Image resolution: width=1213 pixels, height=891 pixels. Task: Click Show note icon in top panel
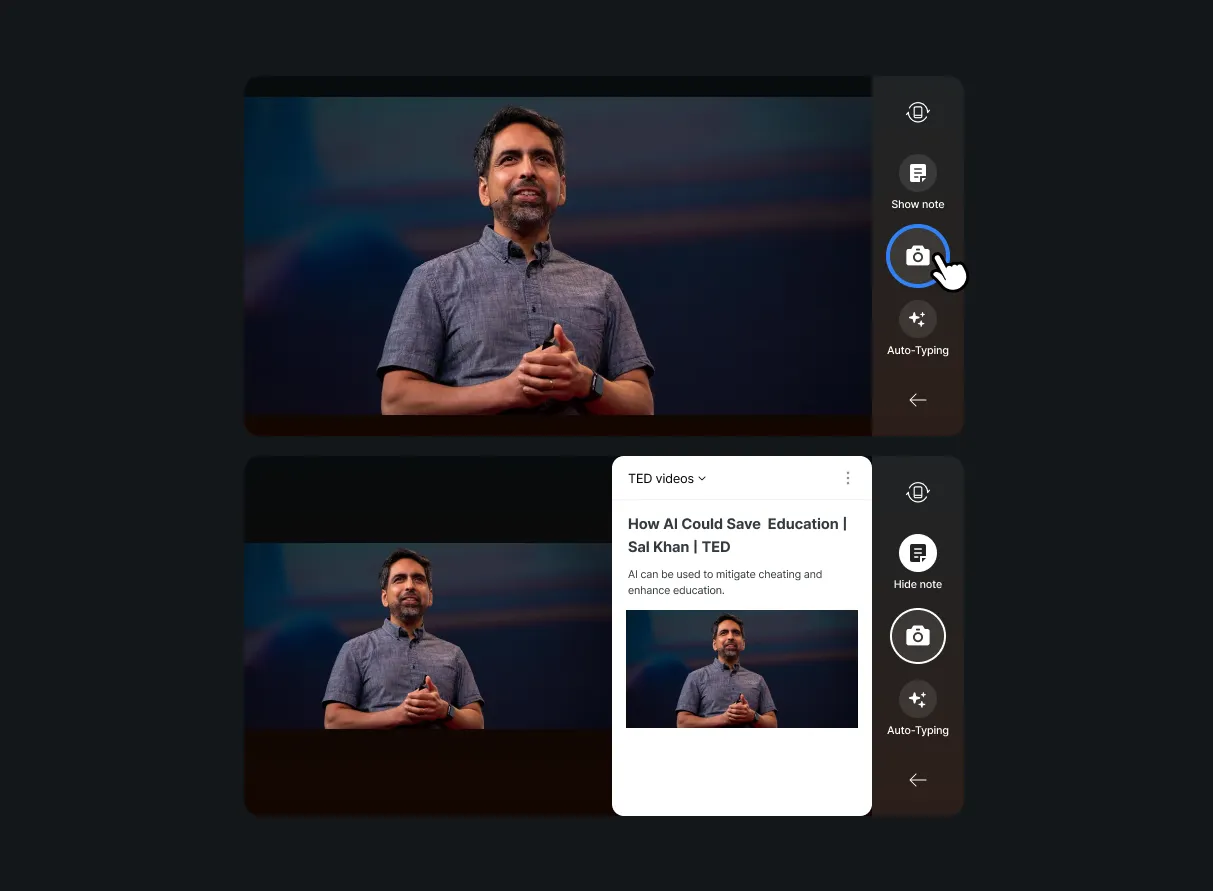[x=917, y=173]
